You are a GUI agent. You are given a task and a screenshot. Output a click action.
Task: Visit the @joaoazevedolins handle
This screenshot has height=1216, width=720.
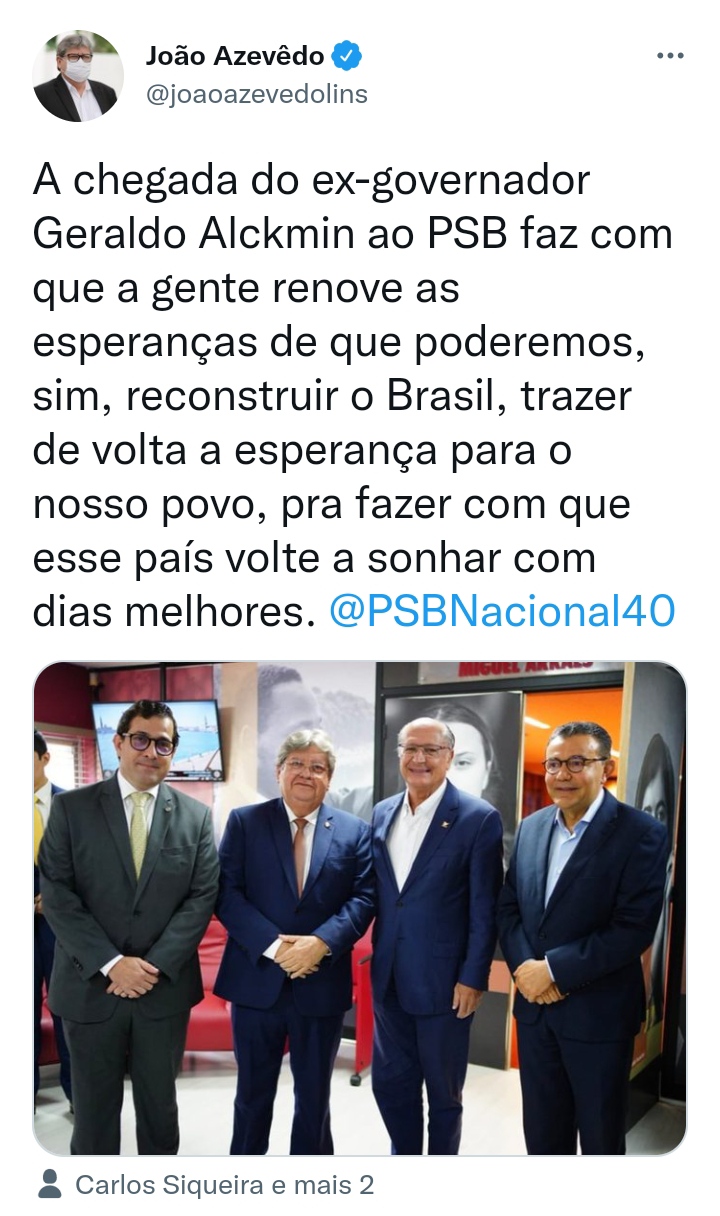[x=257, y=94]
